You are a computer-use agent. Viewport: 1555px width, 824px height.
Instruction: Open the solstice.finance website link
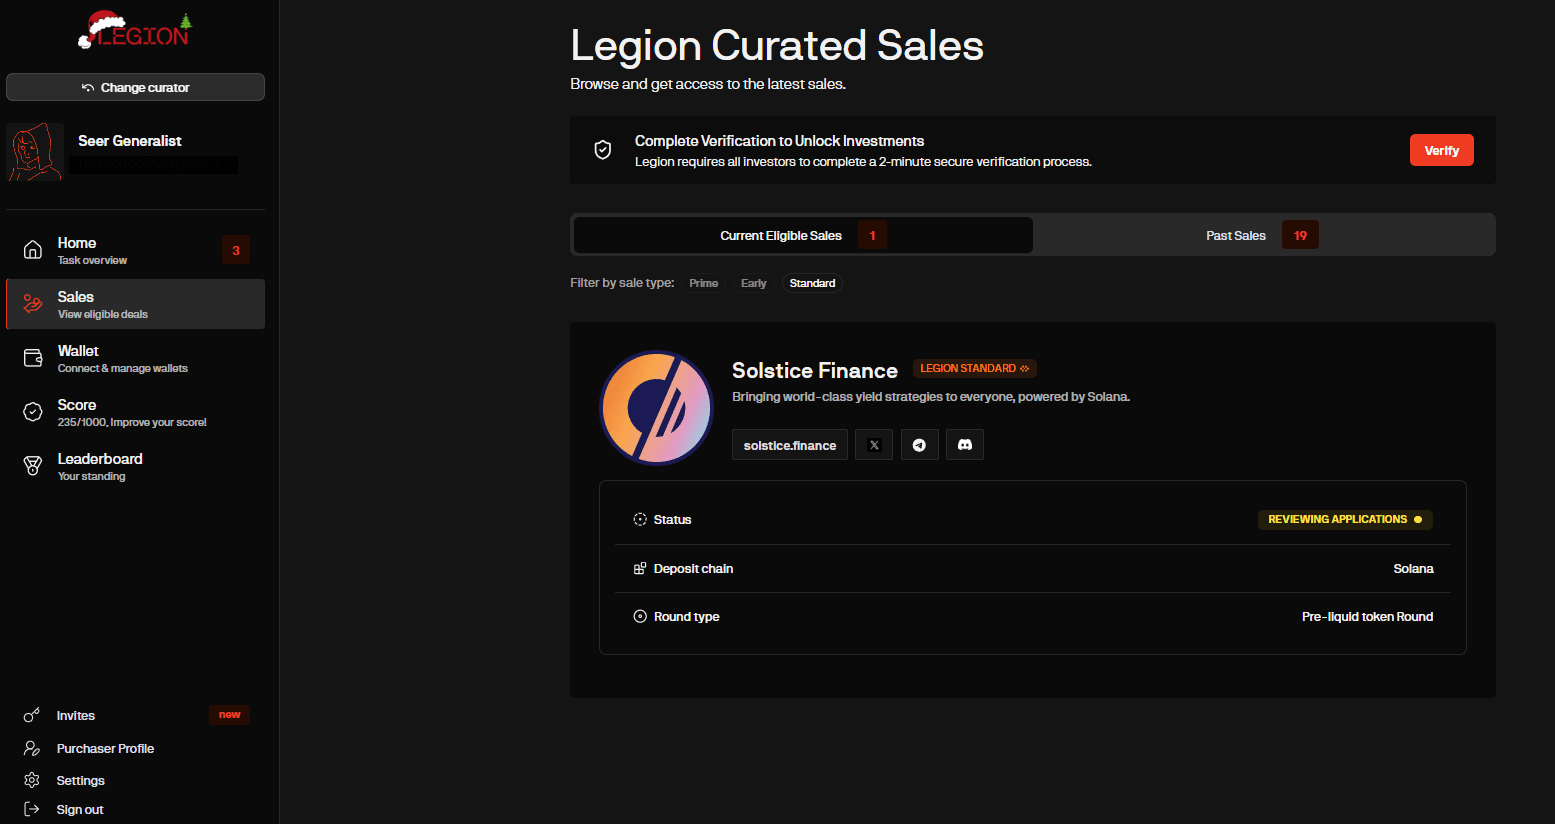(x=789, y=444)
